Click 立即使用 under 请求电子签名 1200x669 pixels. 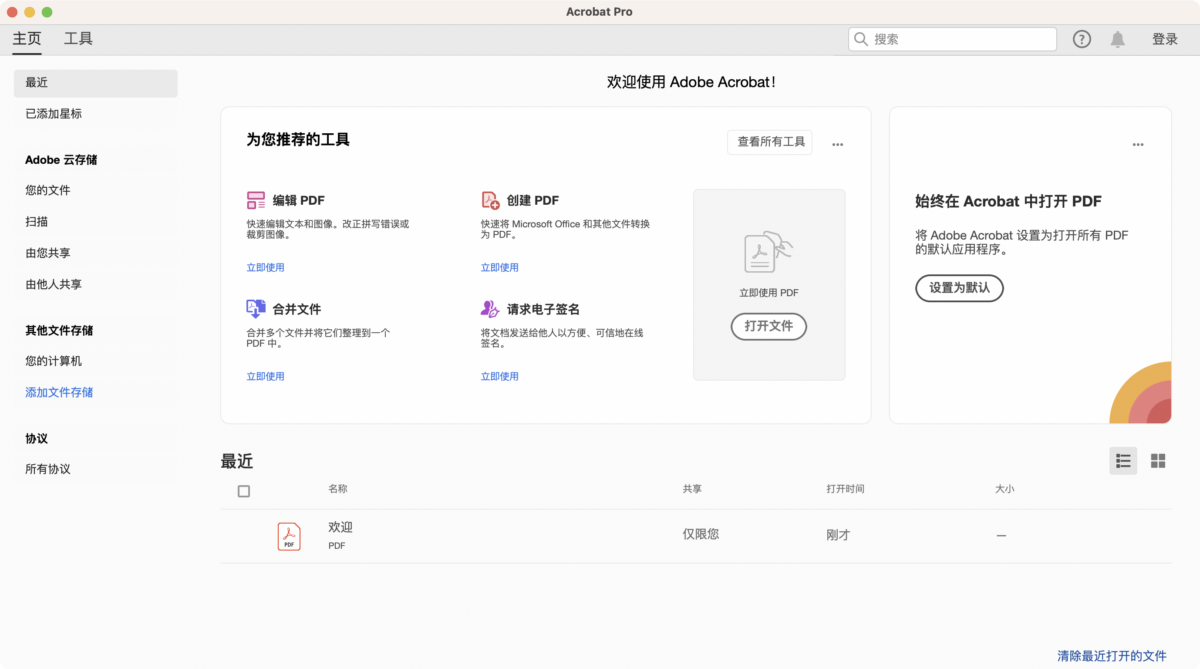(499, 376)
